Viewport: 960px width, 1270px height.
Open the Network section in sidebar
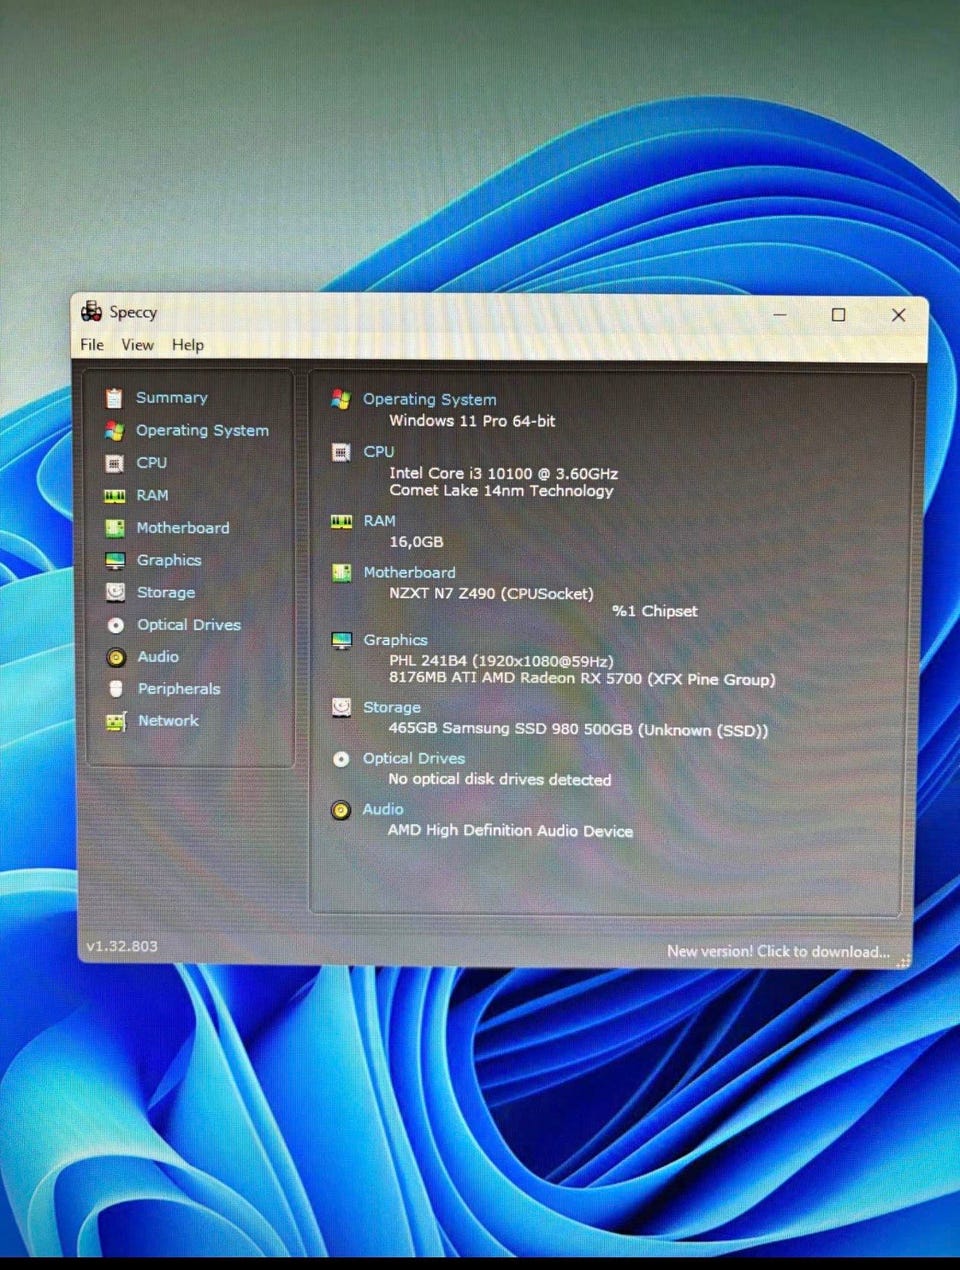168,721
